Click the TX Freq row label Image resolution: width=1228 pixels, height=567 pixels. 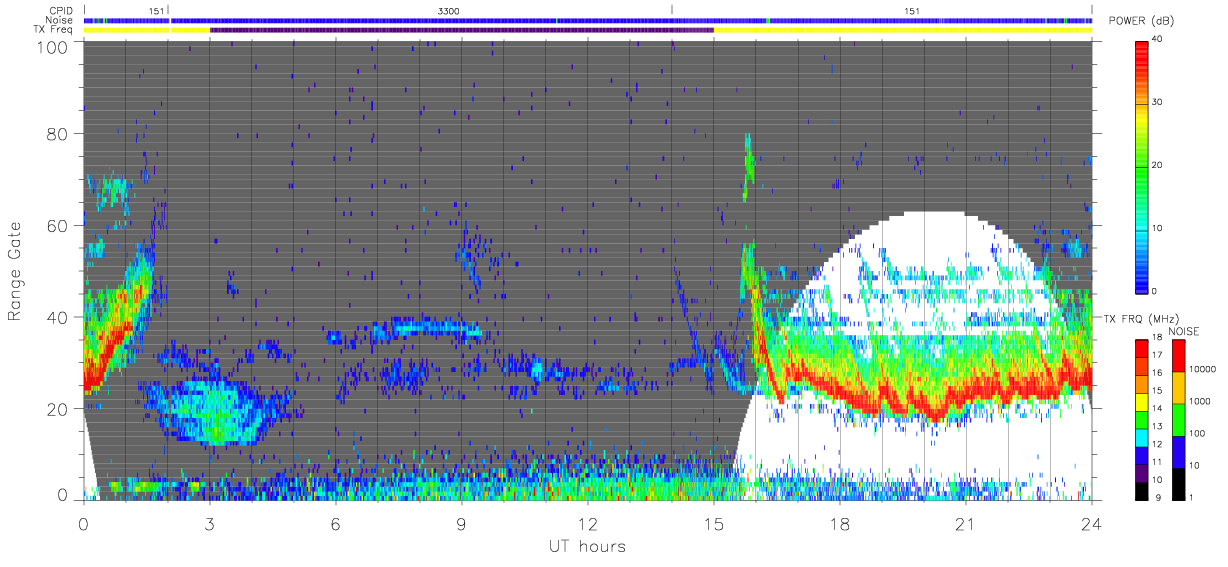[54, 30]
